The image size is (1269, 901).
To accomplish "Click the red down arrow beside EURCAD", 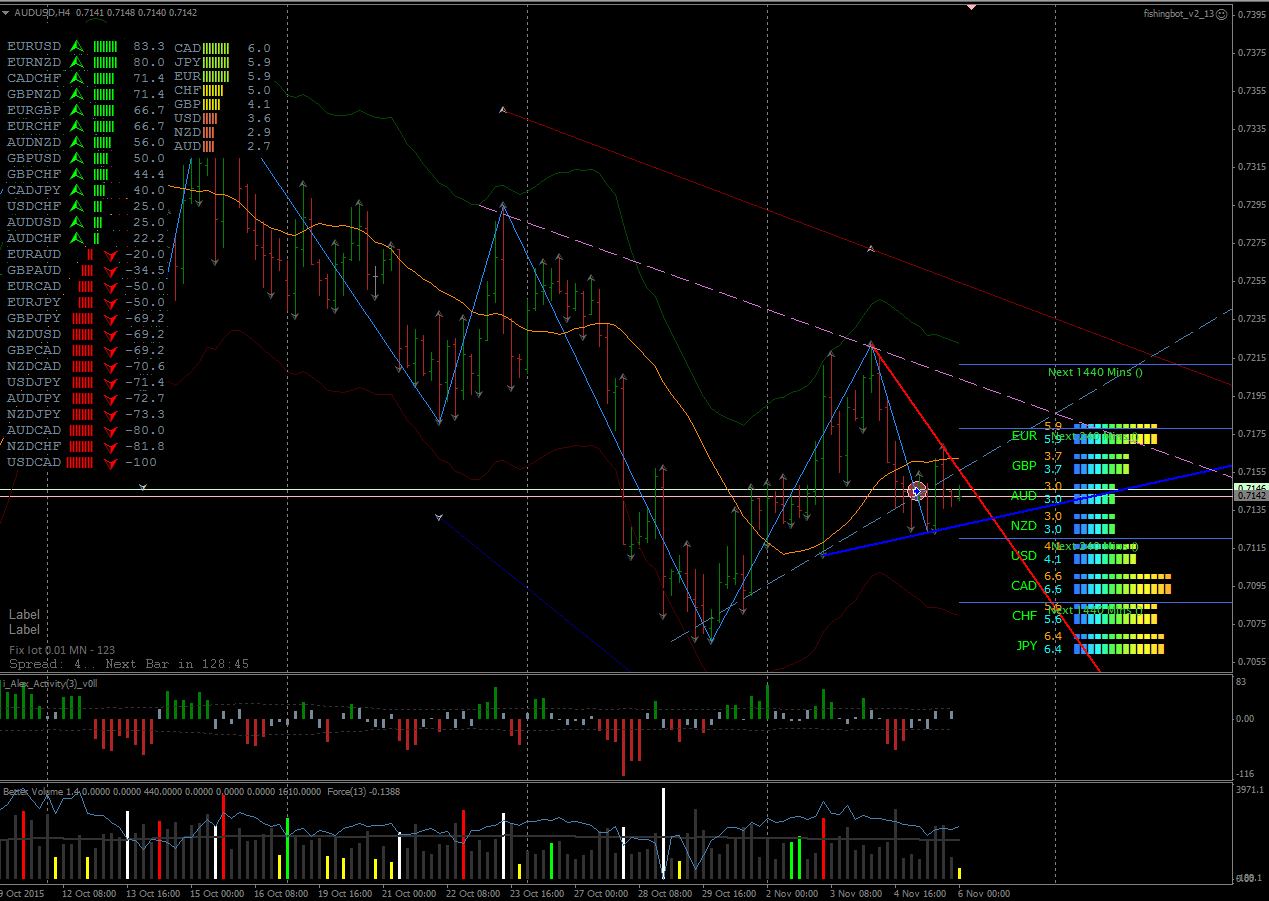I will pyautogui.click(x=111, y=287).
